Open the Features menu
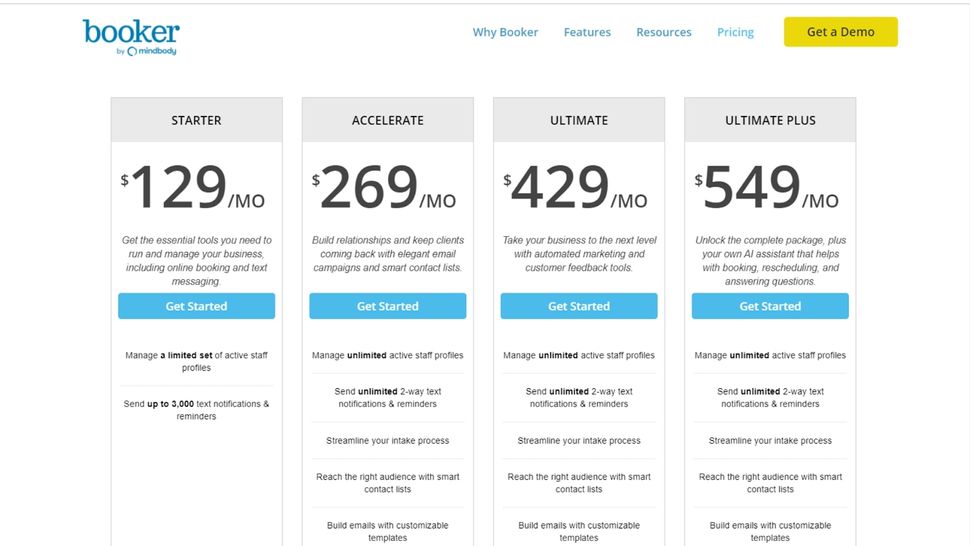Image resolution: width=970 pixels, height=546 pixels. pyautogui.click(x=587, y=32)
